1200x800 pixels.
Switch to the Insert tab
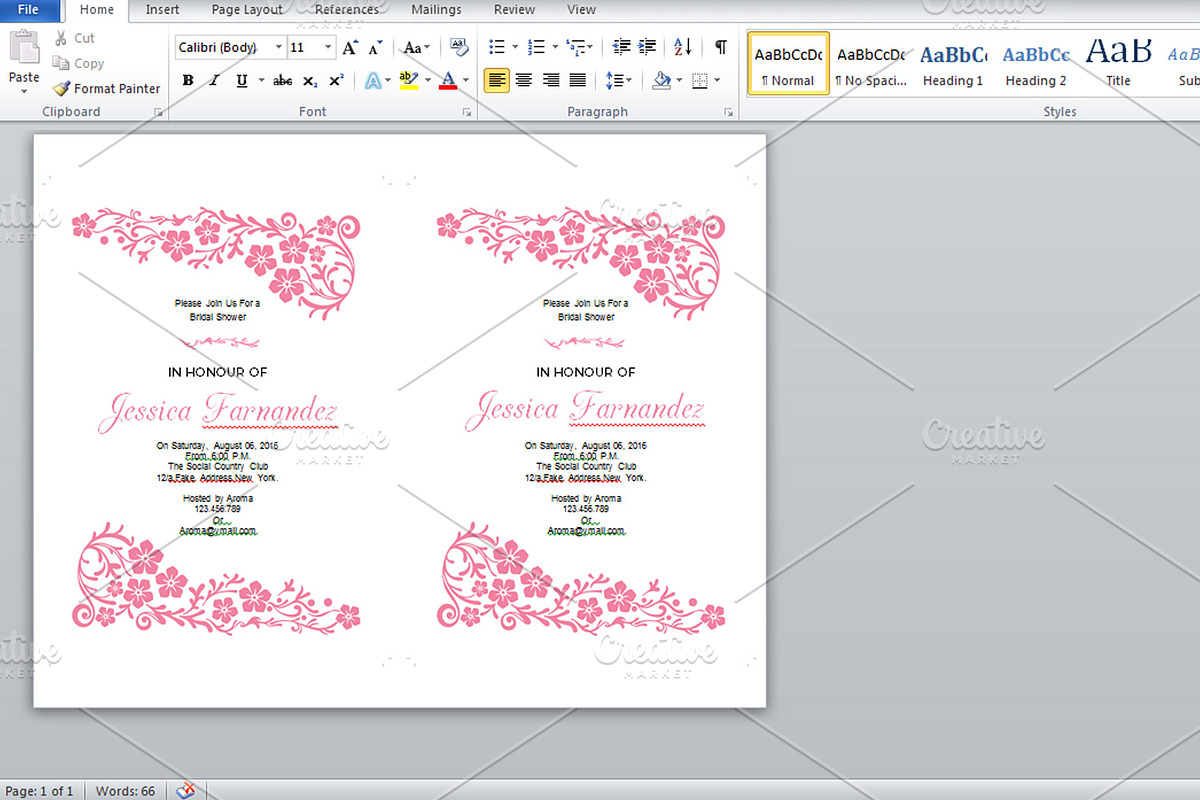tap(163, 10)
